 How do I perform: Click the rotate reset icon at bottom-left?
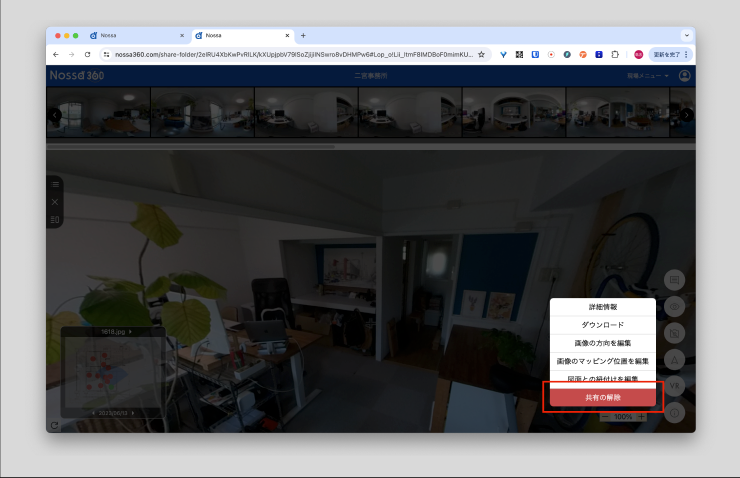(54, 425)
